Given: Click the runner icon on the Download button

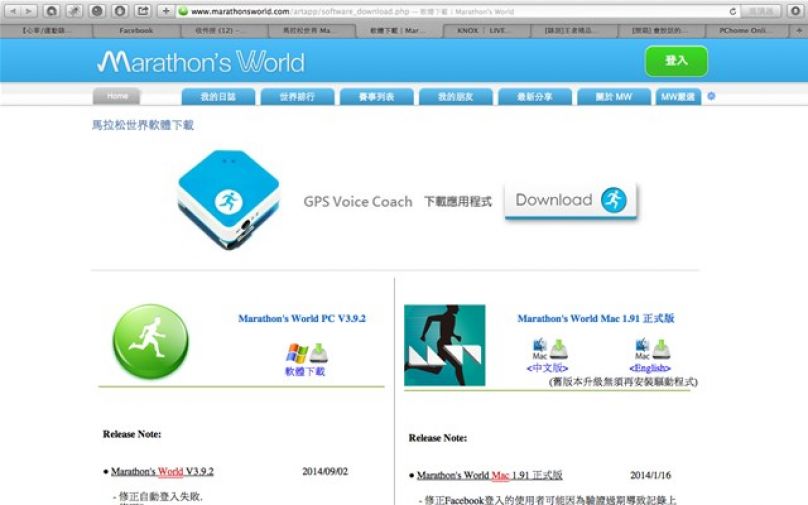Looking at the screenshot, I should [613, 200].
